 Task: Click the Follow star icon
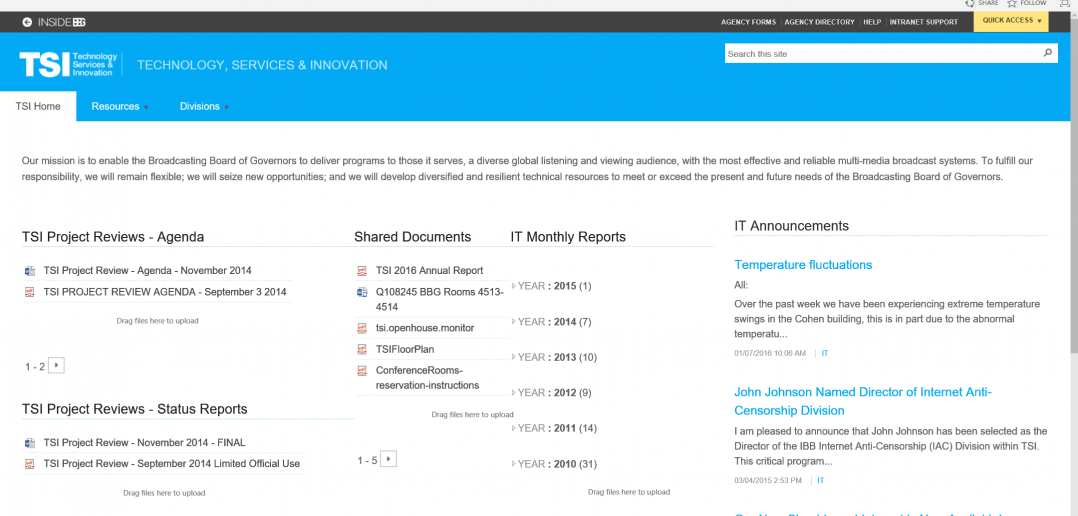click(x=1012, y=3)
